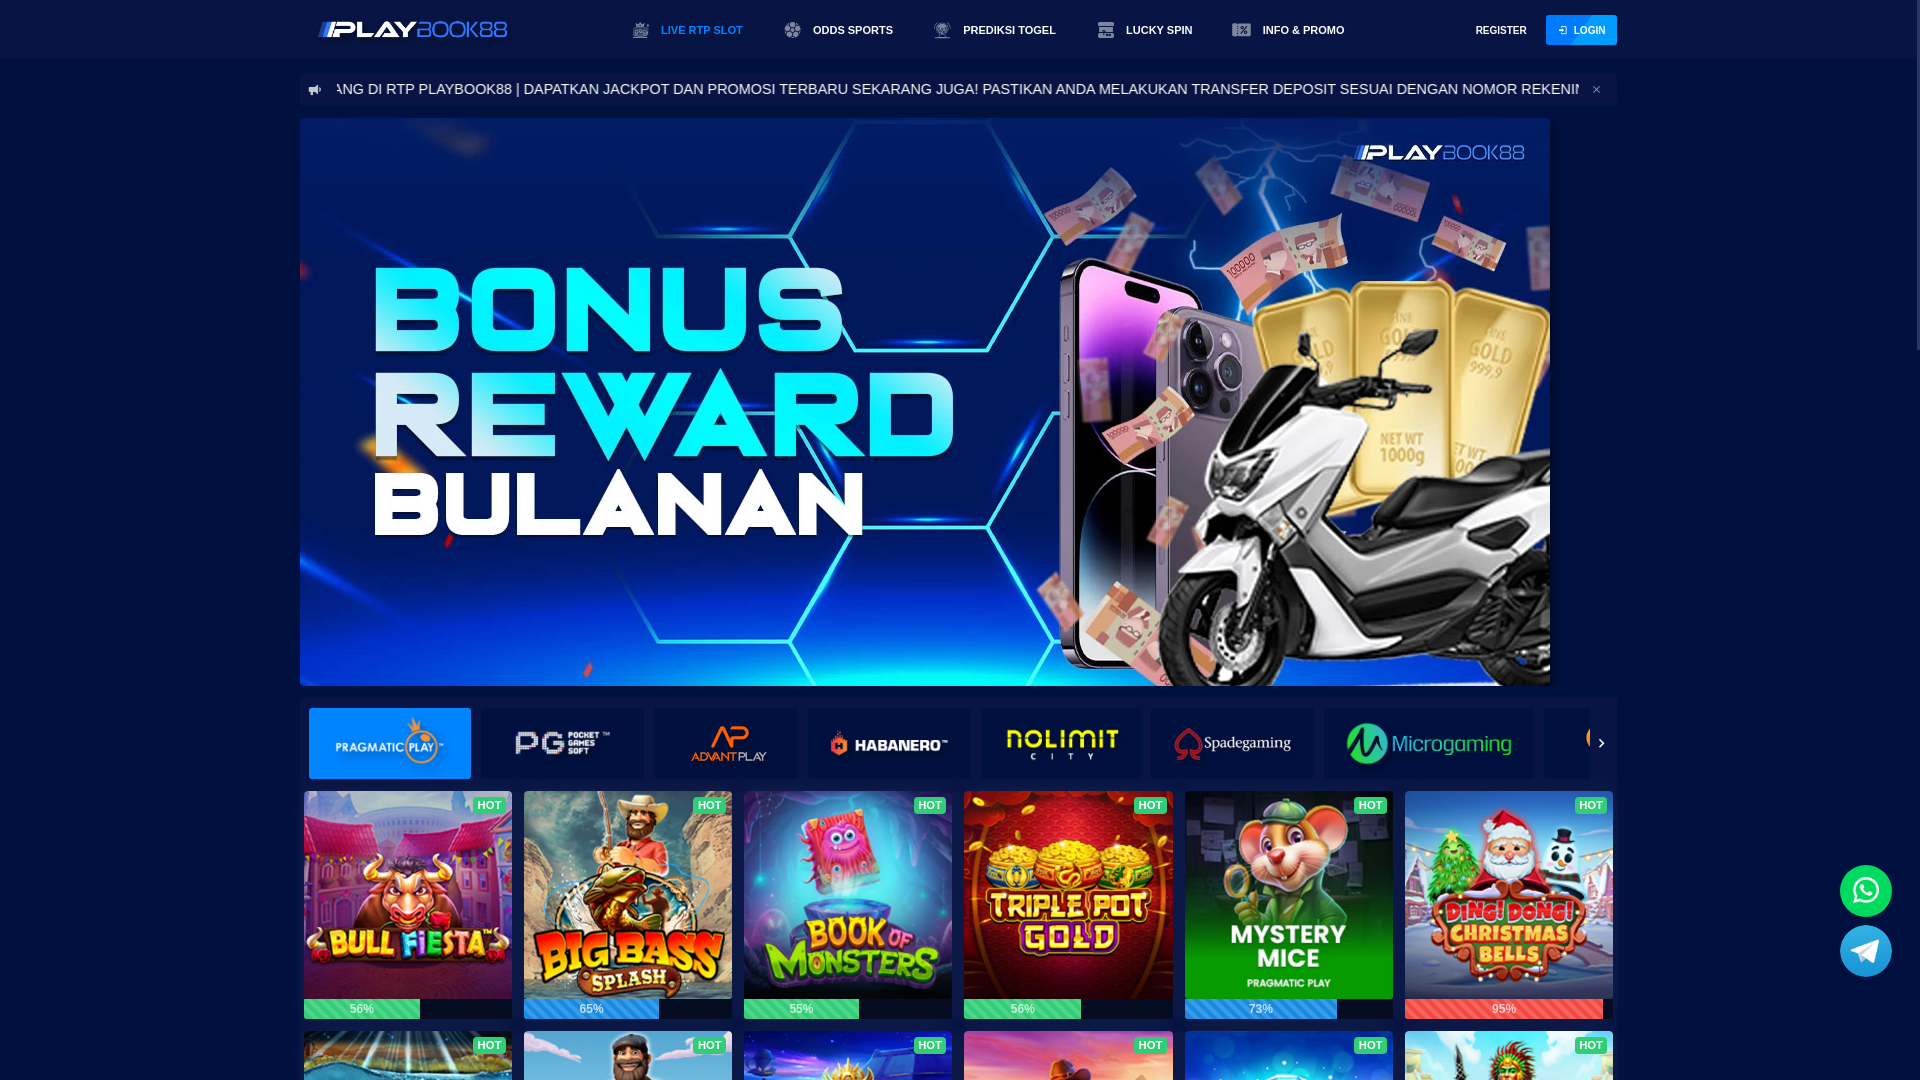
Task: Click the PLAYBOOK88 logo in the header
Action: pyautogui.click(x=412, y=30)
